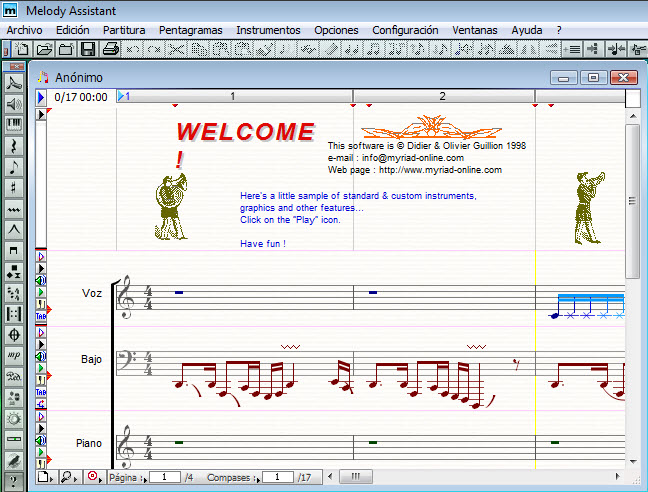Select the pedal marking tool
The image size is (648, 492).
point(14,377)
